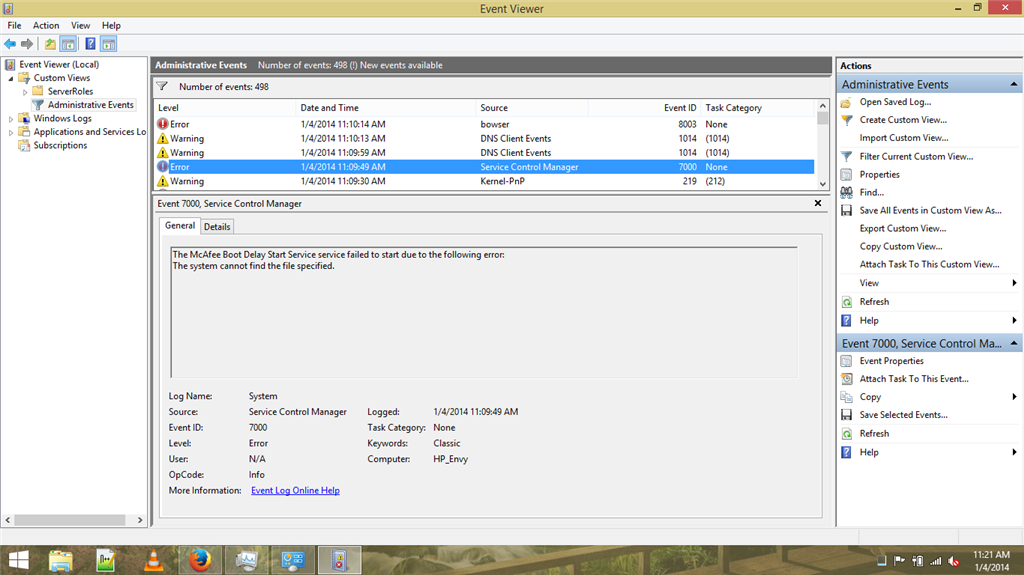Select Subscriptions in the console tree
Viewport: 1024px width, 575px height.
pyautogui.click(x=60, y=146)
